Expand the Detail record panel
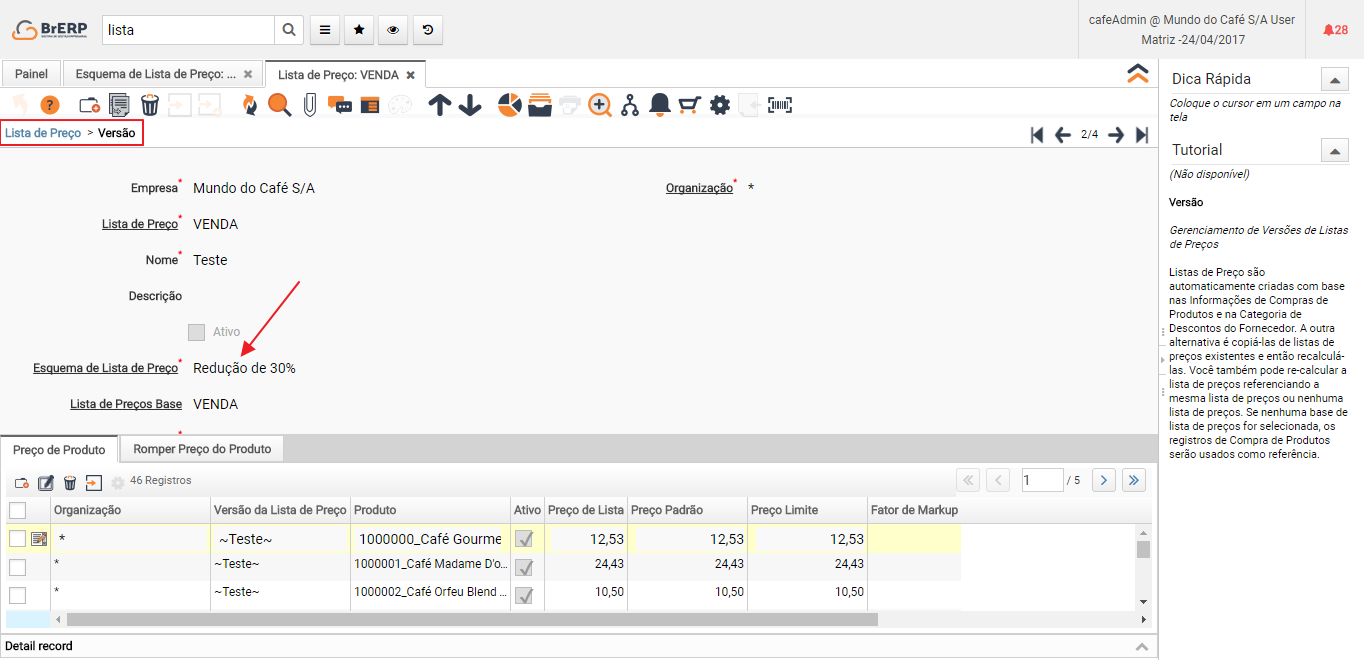Image resolution: width=1364 pixels, height=660 pixels. 1141,647
